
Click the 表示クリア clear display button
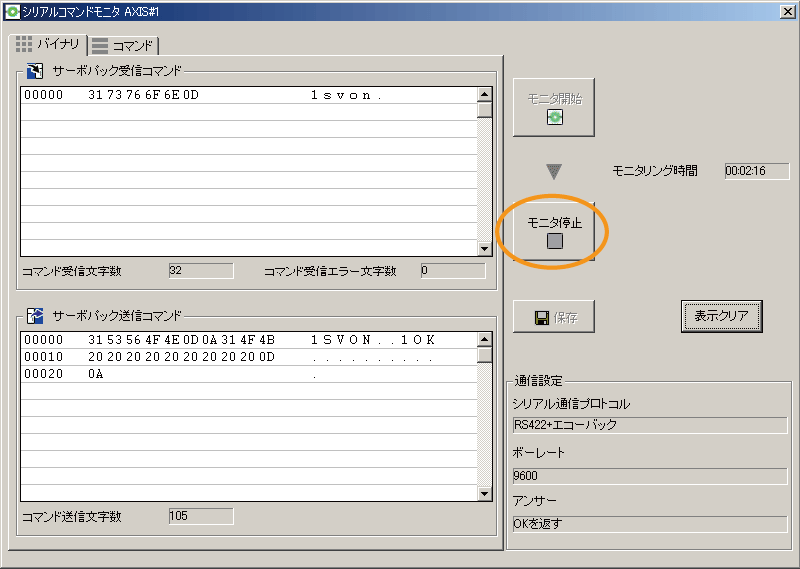(x=721, y=316)
